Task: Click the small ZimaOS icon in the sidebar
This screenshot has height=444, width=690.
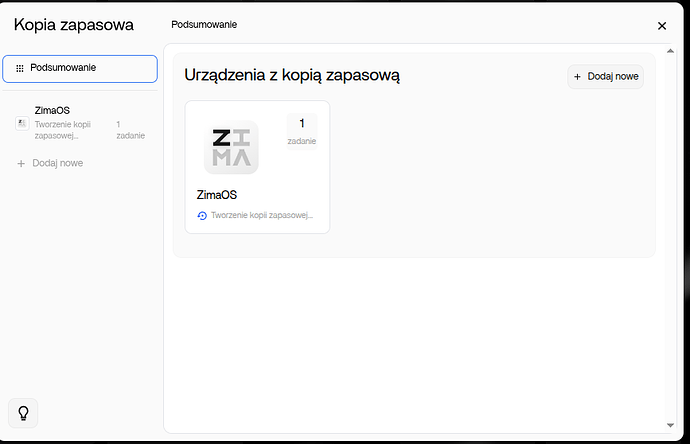Action: pyautogui.click(x=22, y=123)
